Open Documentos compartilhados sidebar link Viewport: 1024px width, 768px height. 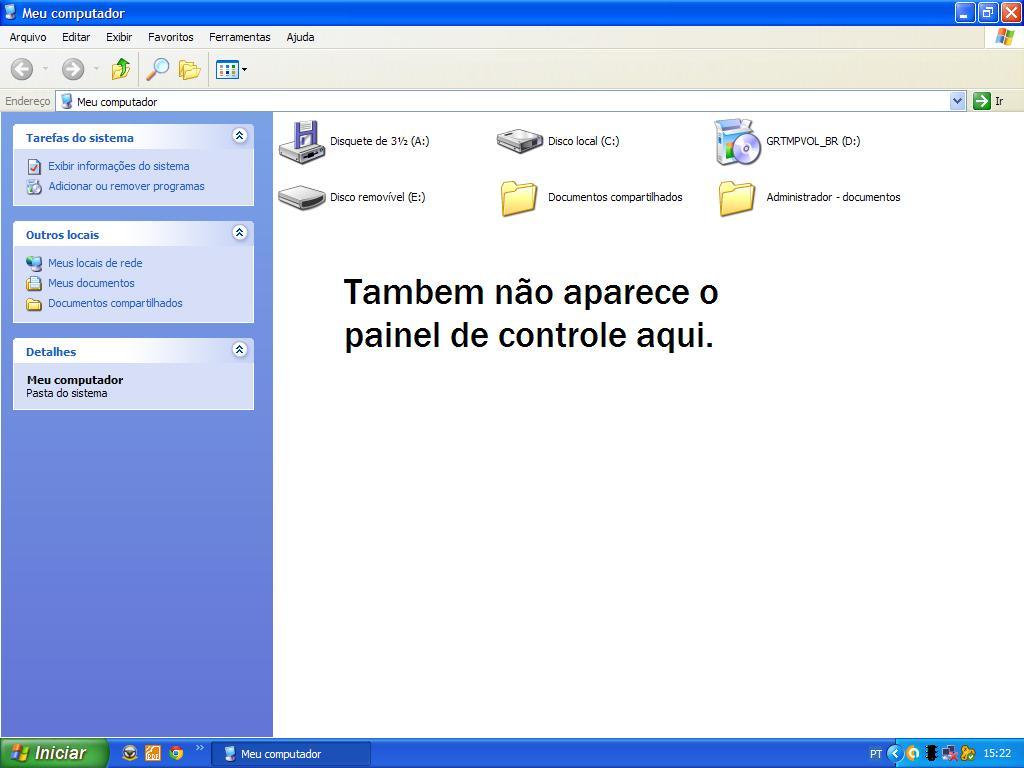click(x=115, y=303)
